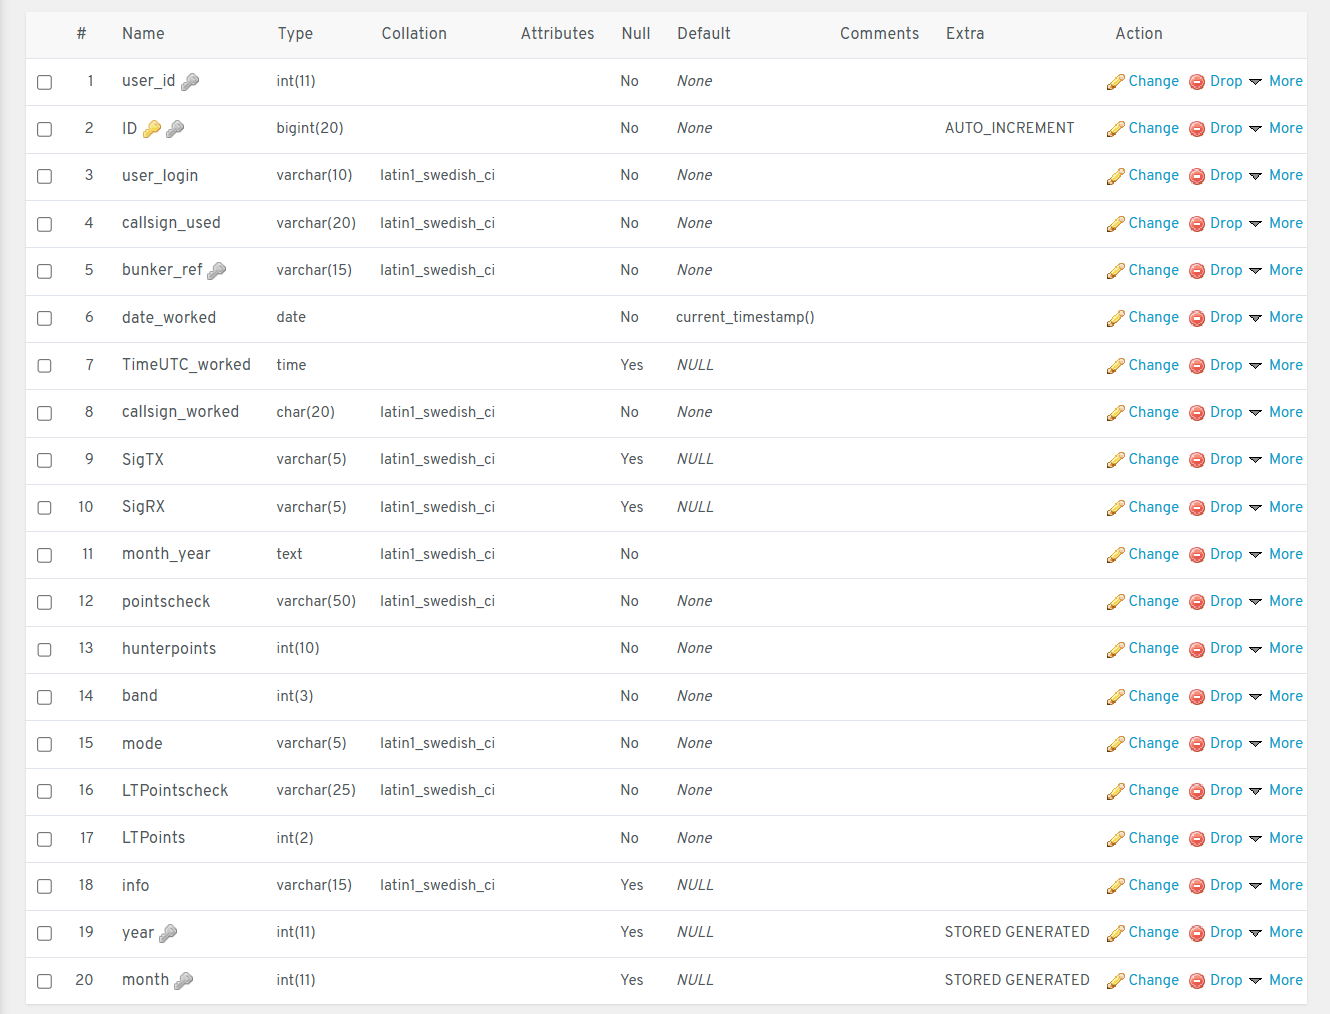The width and height of the screenshot is (1330, 1014).
Task: Click the Type column header
Action: pyautogui.click(x=295, y=34)
